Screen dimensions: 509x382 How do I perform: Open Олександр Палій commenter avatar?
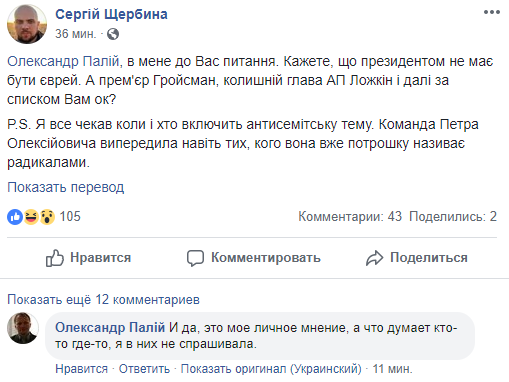point(23,328)
